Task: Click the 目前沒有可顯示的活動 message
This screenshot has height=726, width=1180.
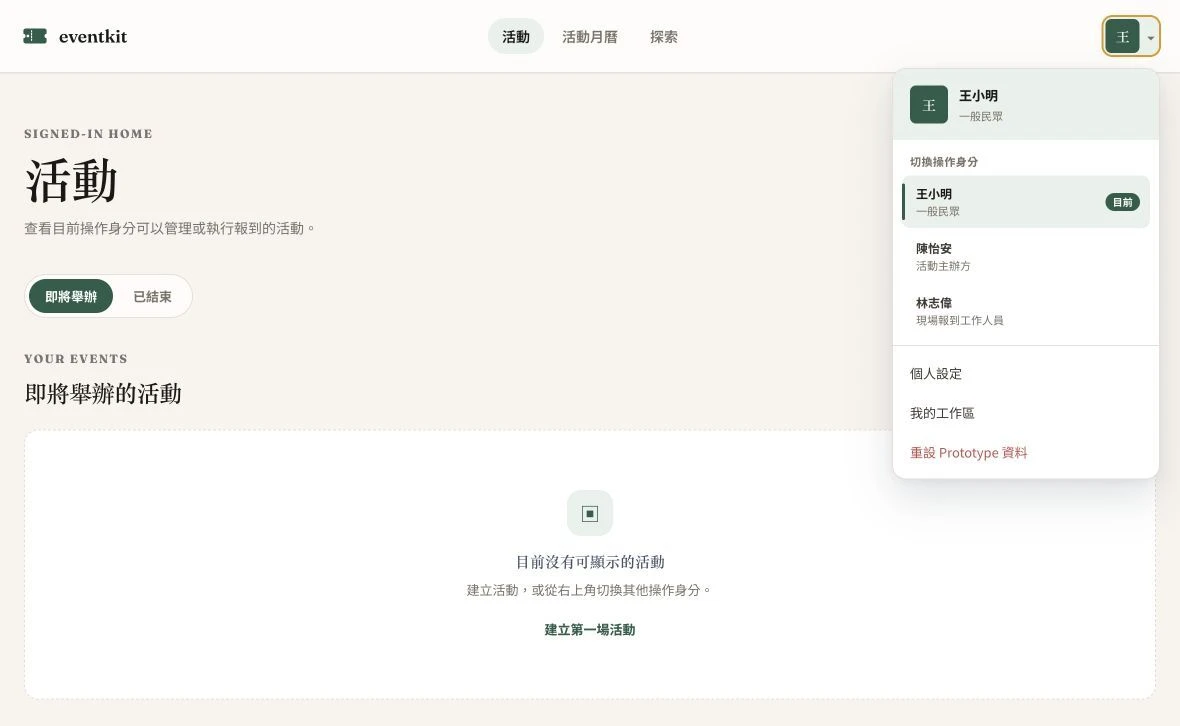Action: 590,562
